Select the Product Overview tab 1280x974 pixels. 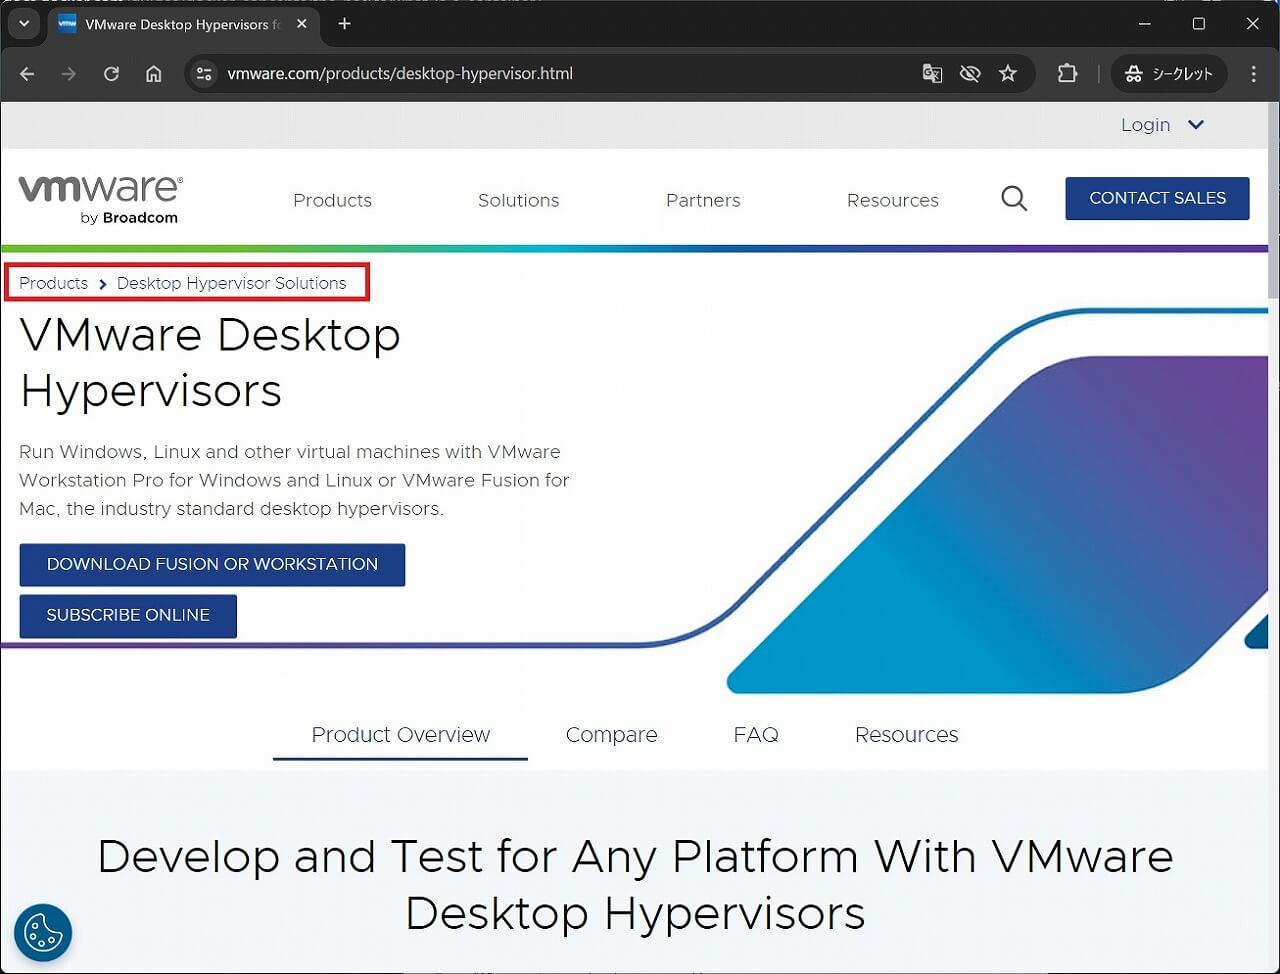point(400,735)
